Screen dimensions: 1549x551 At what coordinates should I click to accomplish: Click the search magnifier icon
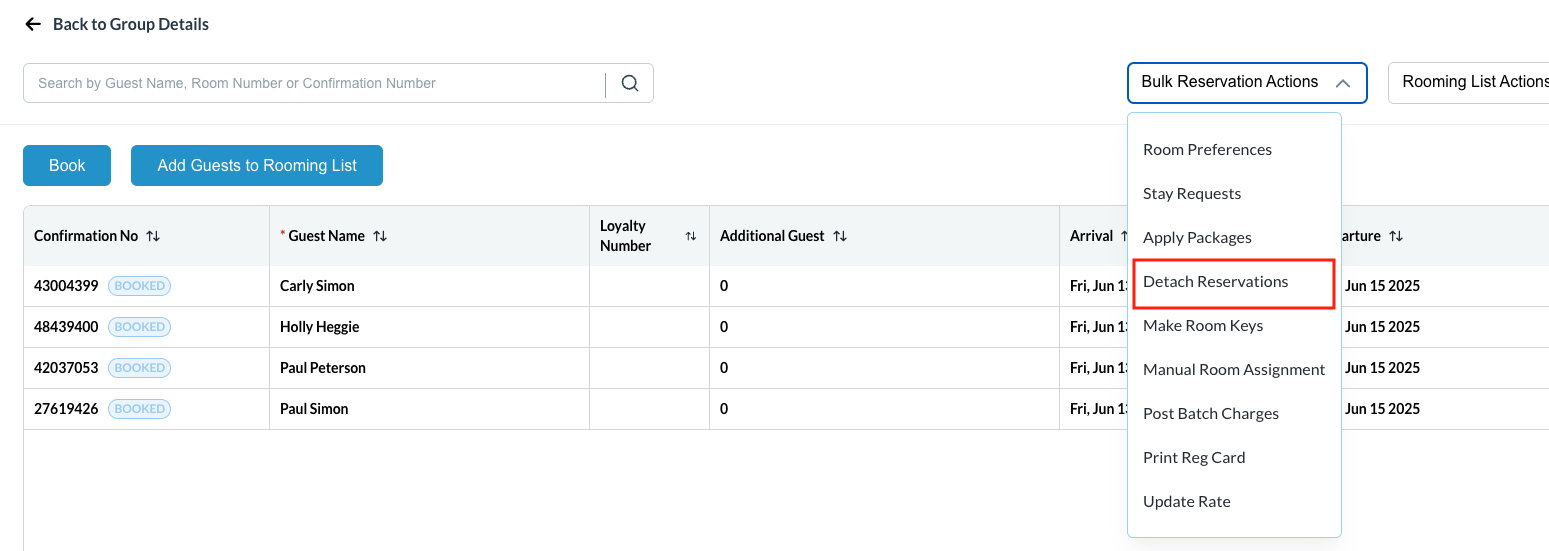[629, 83]
